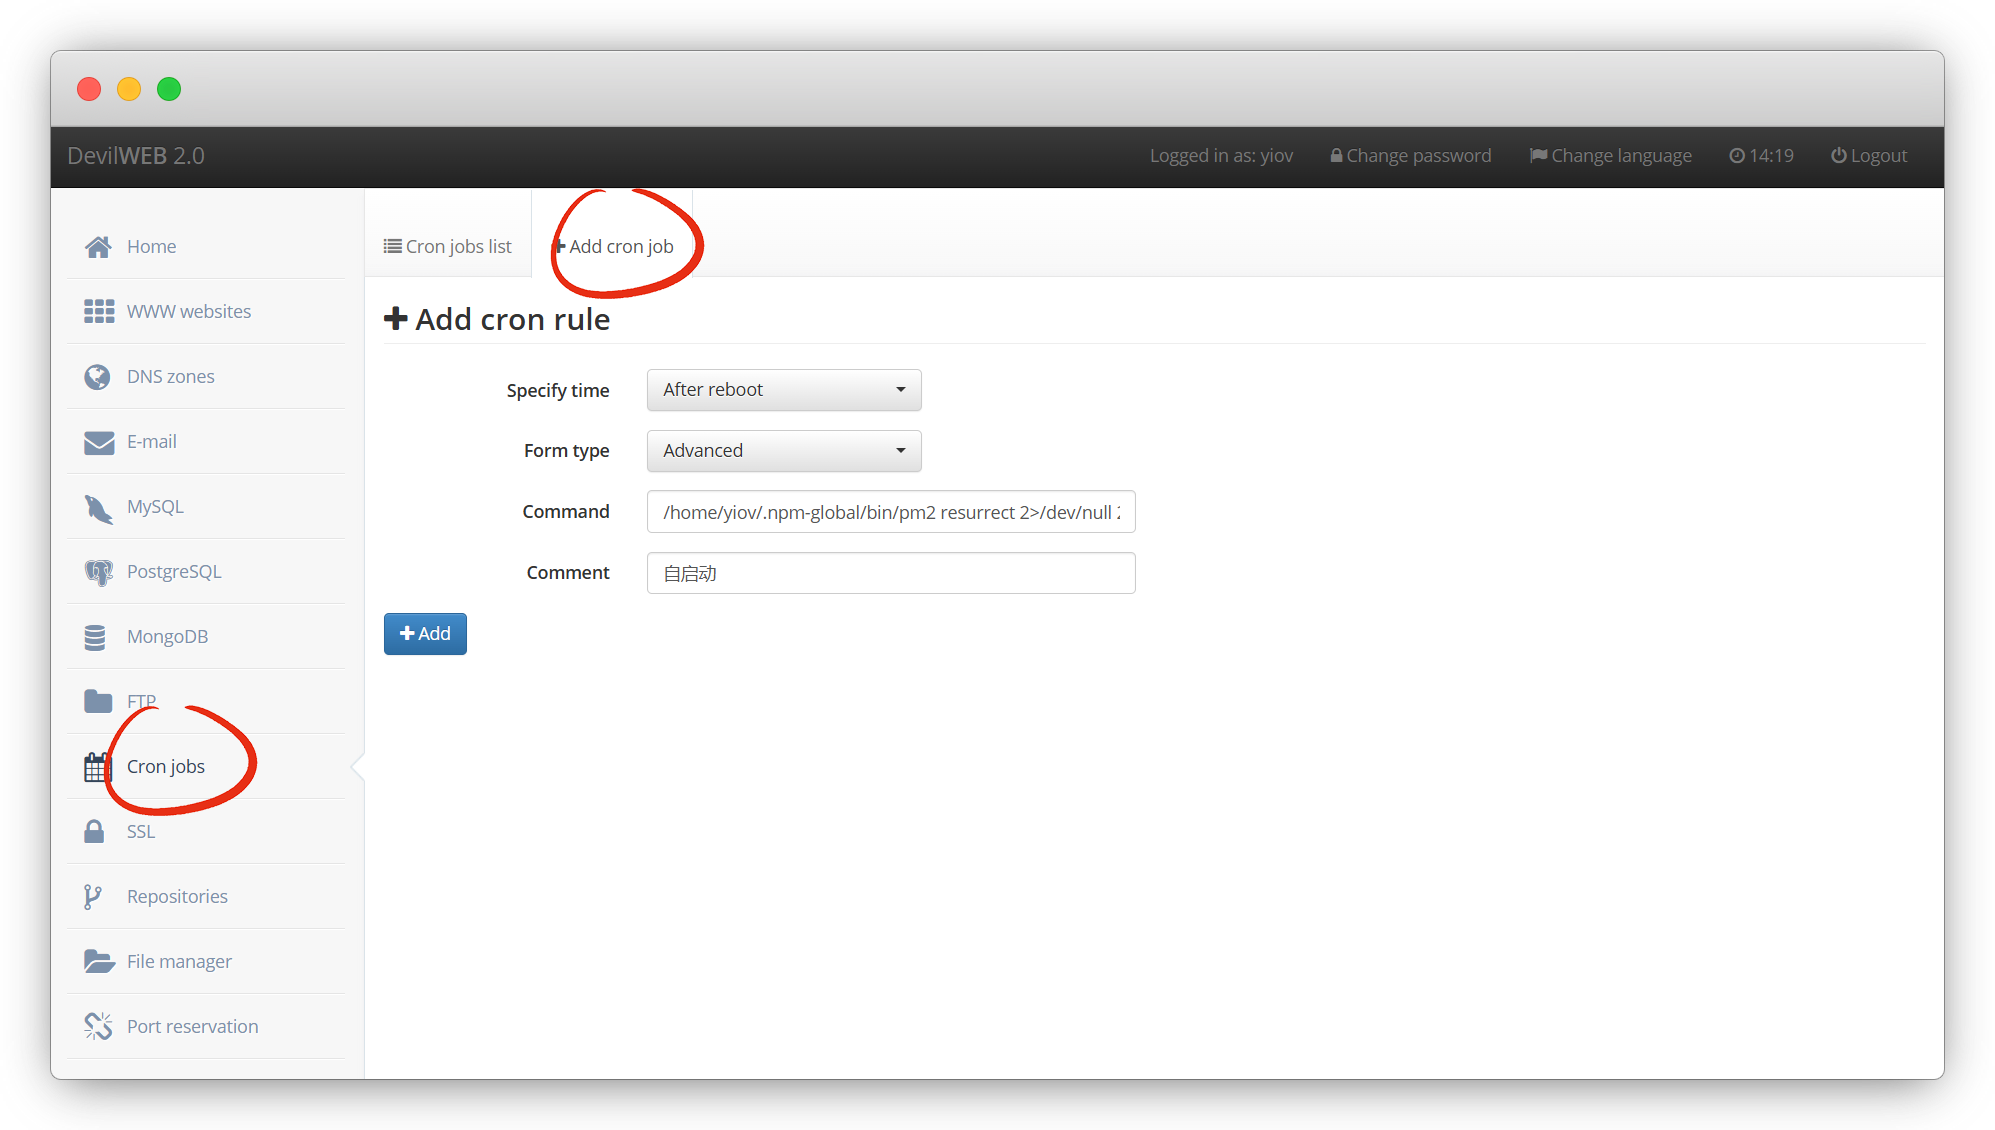Click Change password in top bar

[x=1410, y=156]
